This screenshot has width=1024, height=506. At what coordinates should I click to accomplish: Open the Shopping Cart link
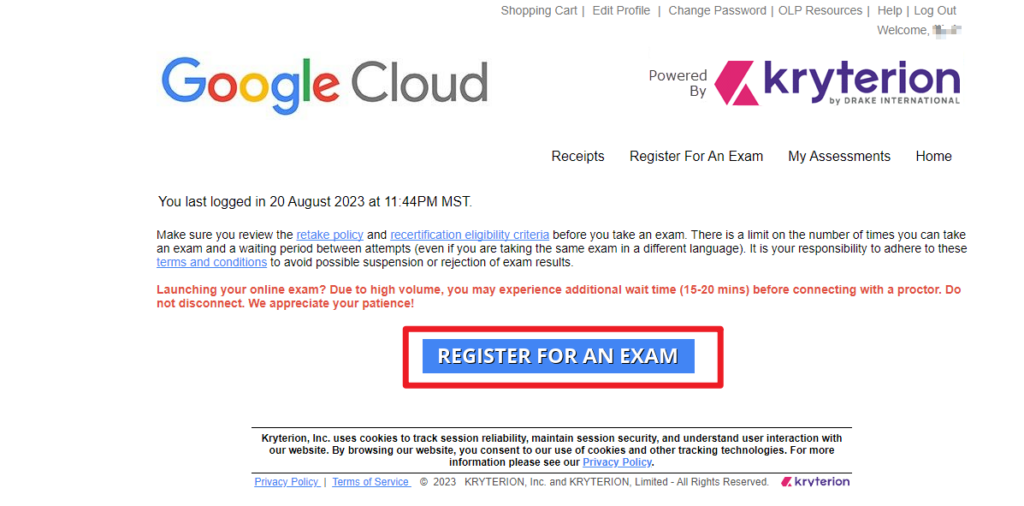[x=539, y=11]
